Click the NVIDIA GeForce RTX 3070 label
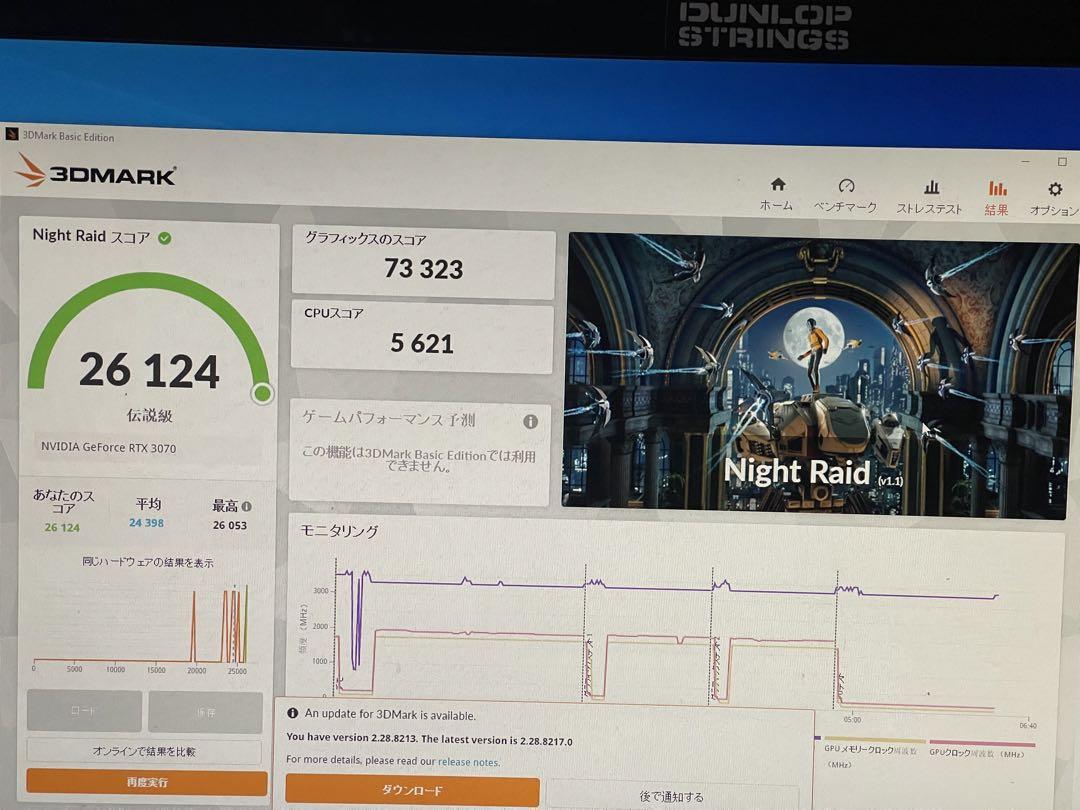The width and height of the screenshot is (1080, 810). point(108,448)
